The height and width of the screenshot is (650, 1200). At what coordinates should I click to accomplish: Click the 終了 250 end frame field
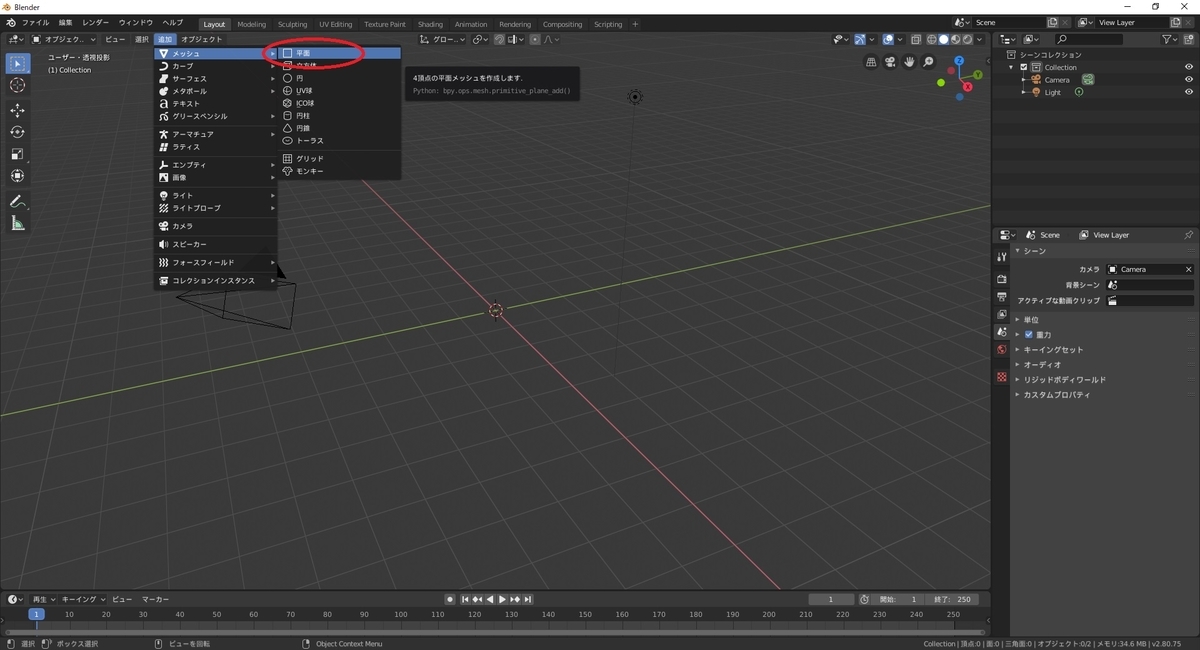(951, 599)
